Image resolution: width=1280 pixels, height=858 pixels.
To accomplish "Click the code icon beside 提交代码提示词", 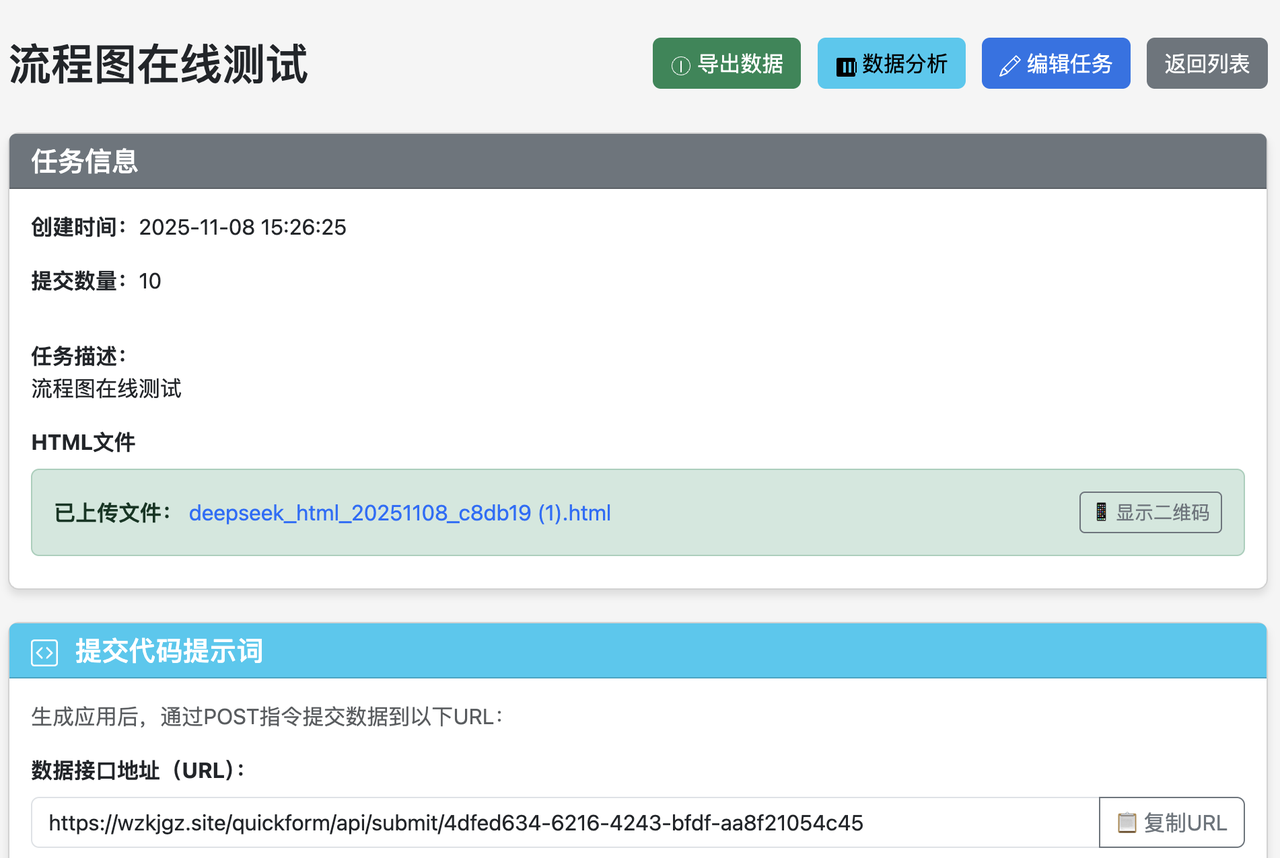I will [x=45, y=652].
